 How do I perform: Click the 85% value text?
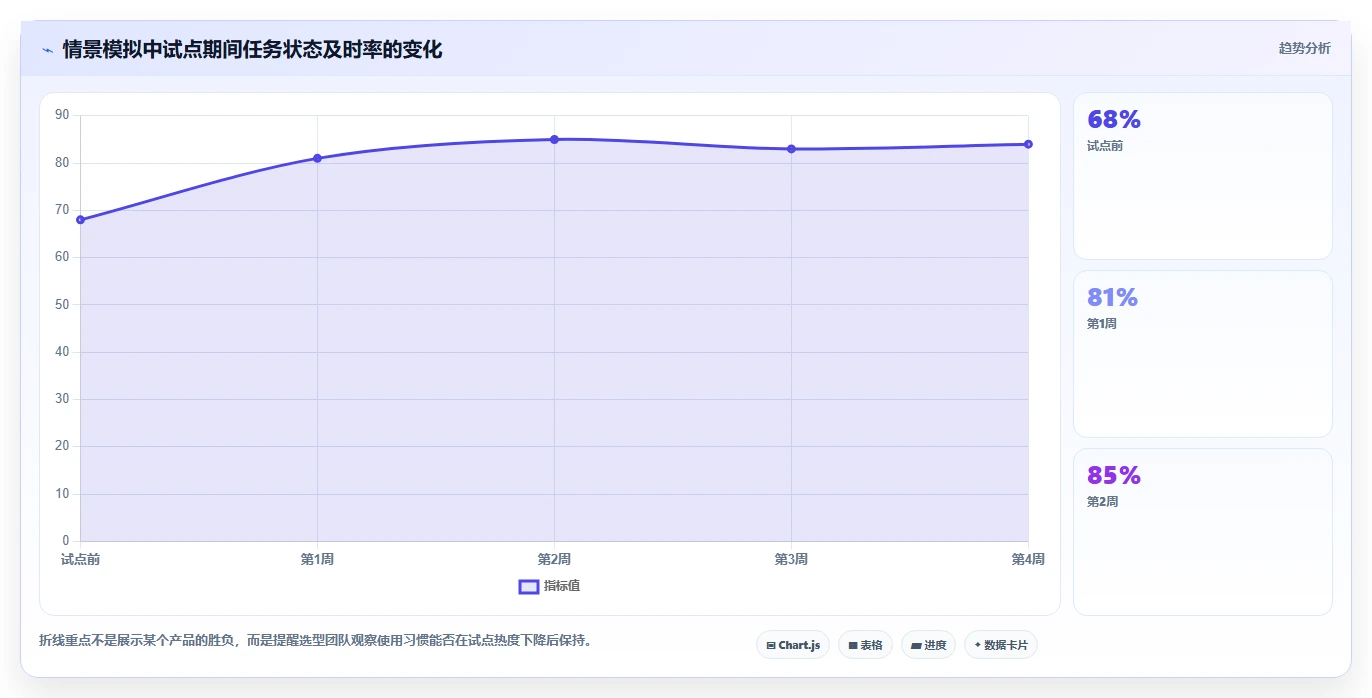[1114, 476]
